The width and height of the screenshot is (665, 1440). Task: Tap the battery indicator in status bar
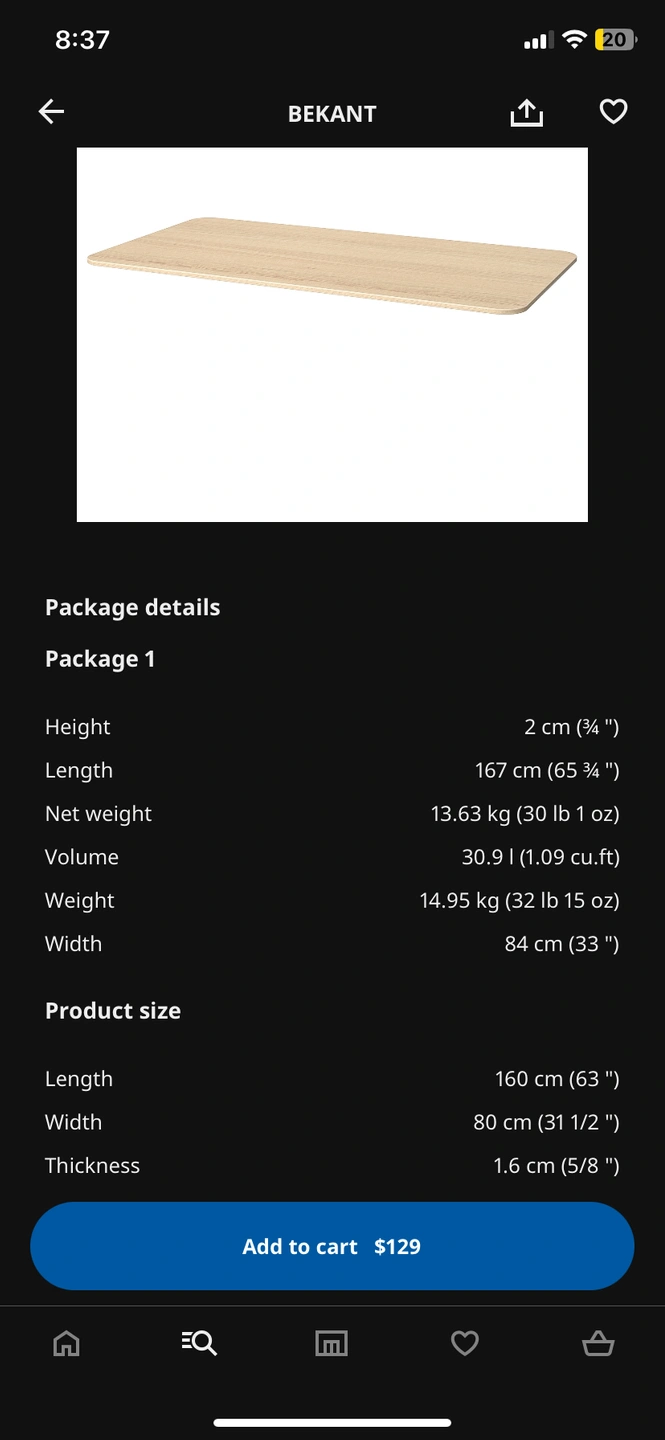point(615,40)
